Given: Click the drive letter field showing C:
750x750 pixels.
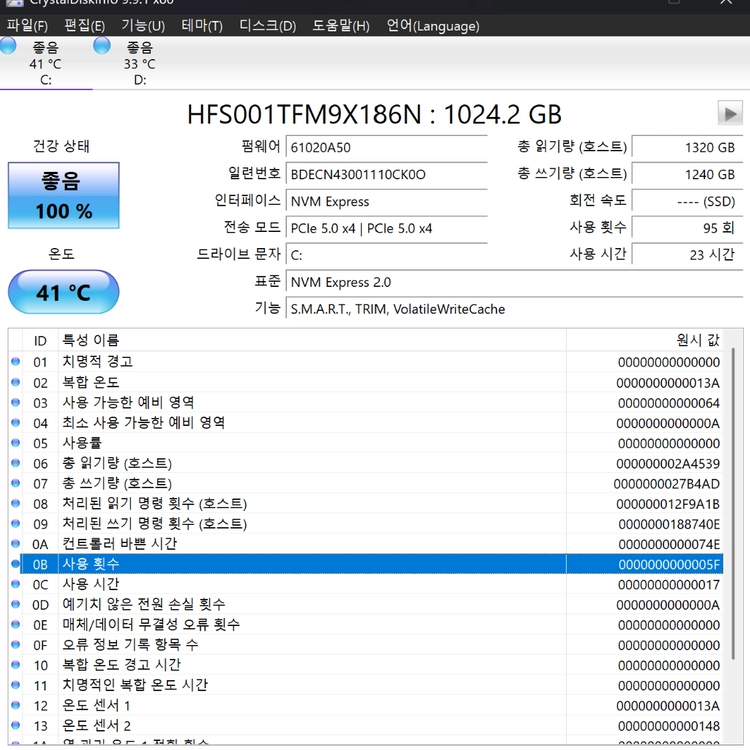Looking at the screenshot, I should pos(386,255).
